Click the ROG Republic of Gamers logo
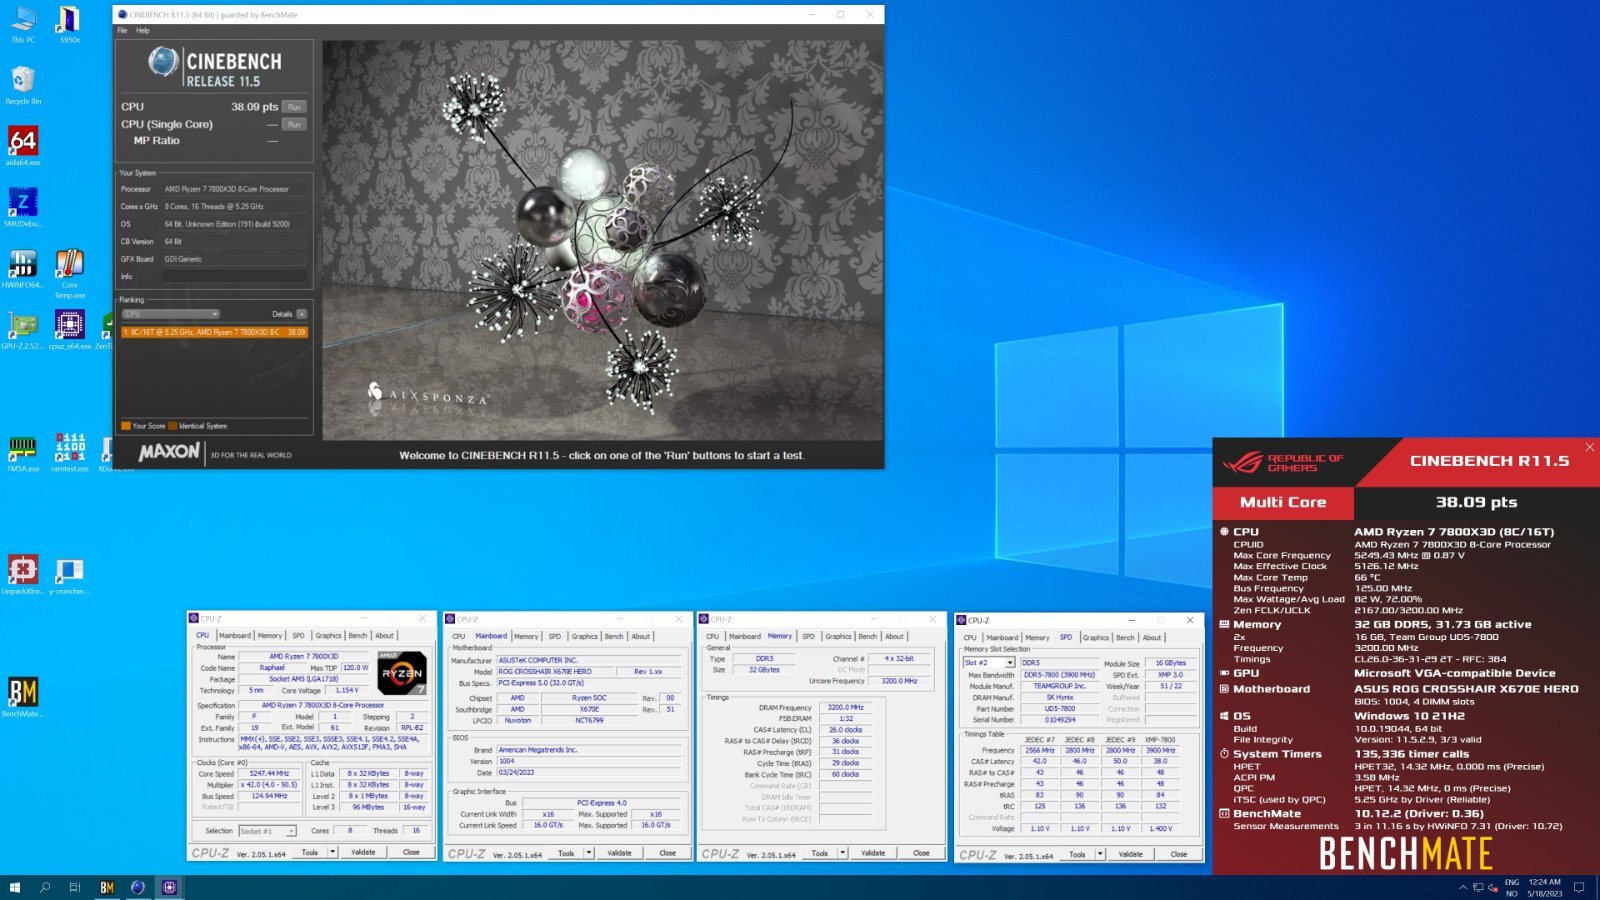Screen dimensions: 1600x900 click(1284, 462)
